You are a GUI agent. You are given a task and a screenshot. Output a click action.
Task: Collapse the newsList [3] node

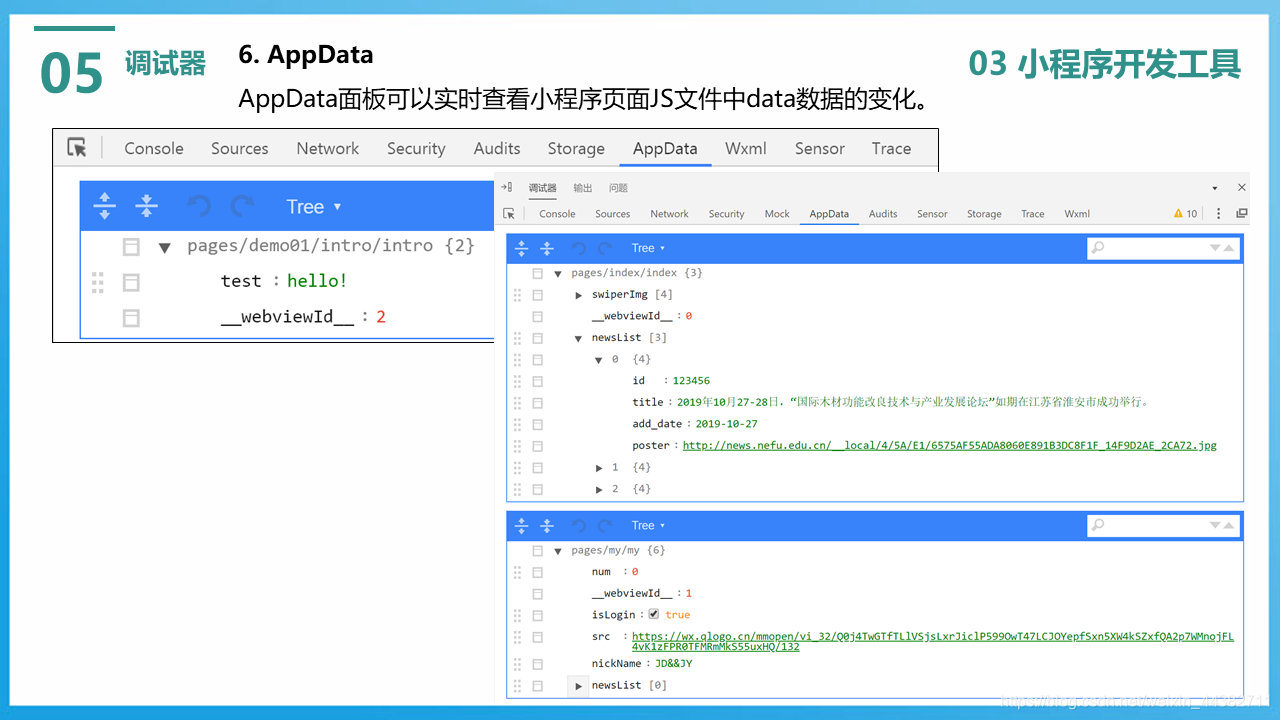578,339
